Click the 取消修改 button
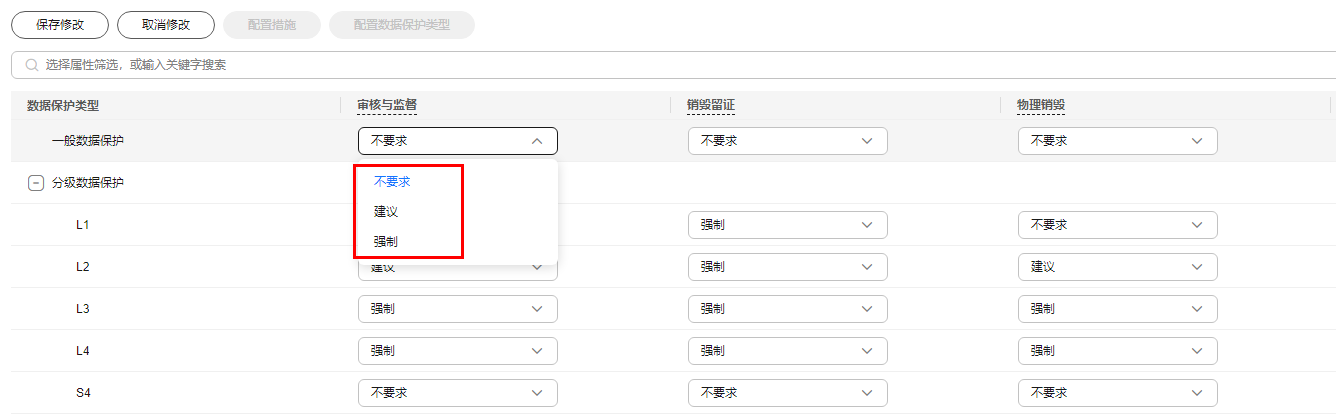This screenshot has height=416, width=1336. tap(166, 25)
